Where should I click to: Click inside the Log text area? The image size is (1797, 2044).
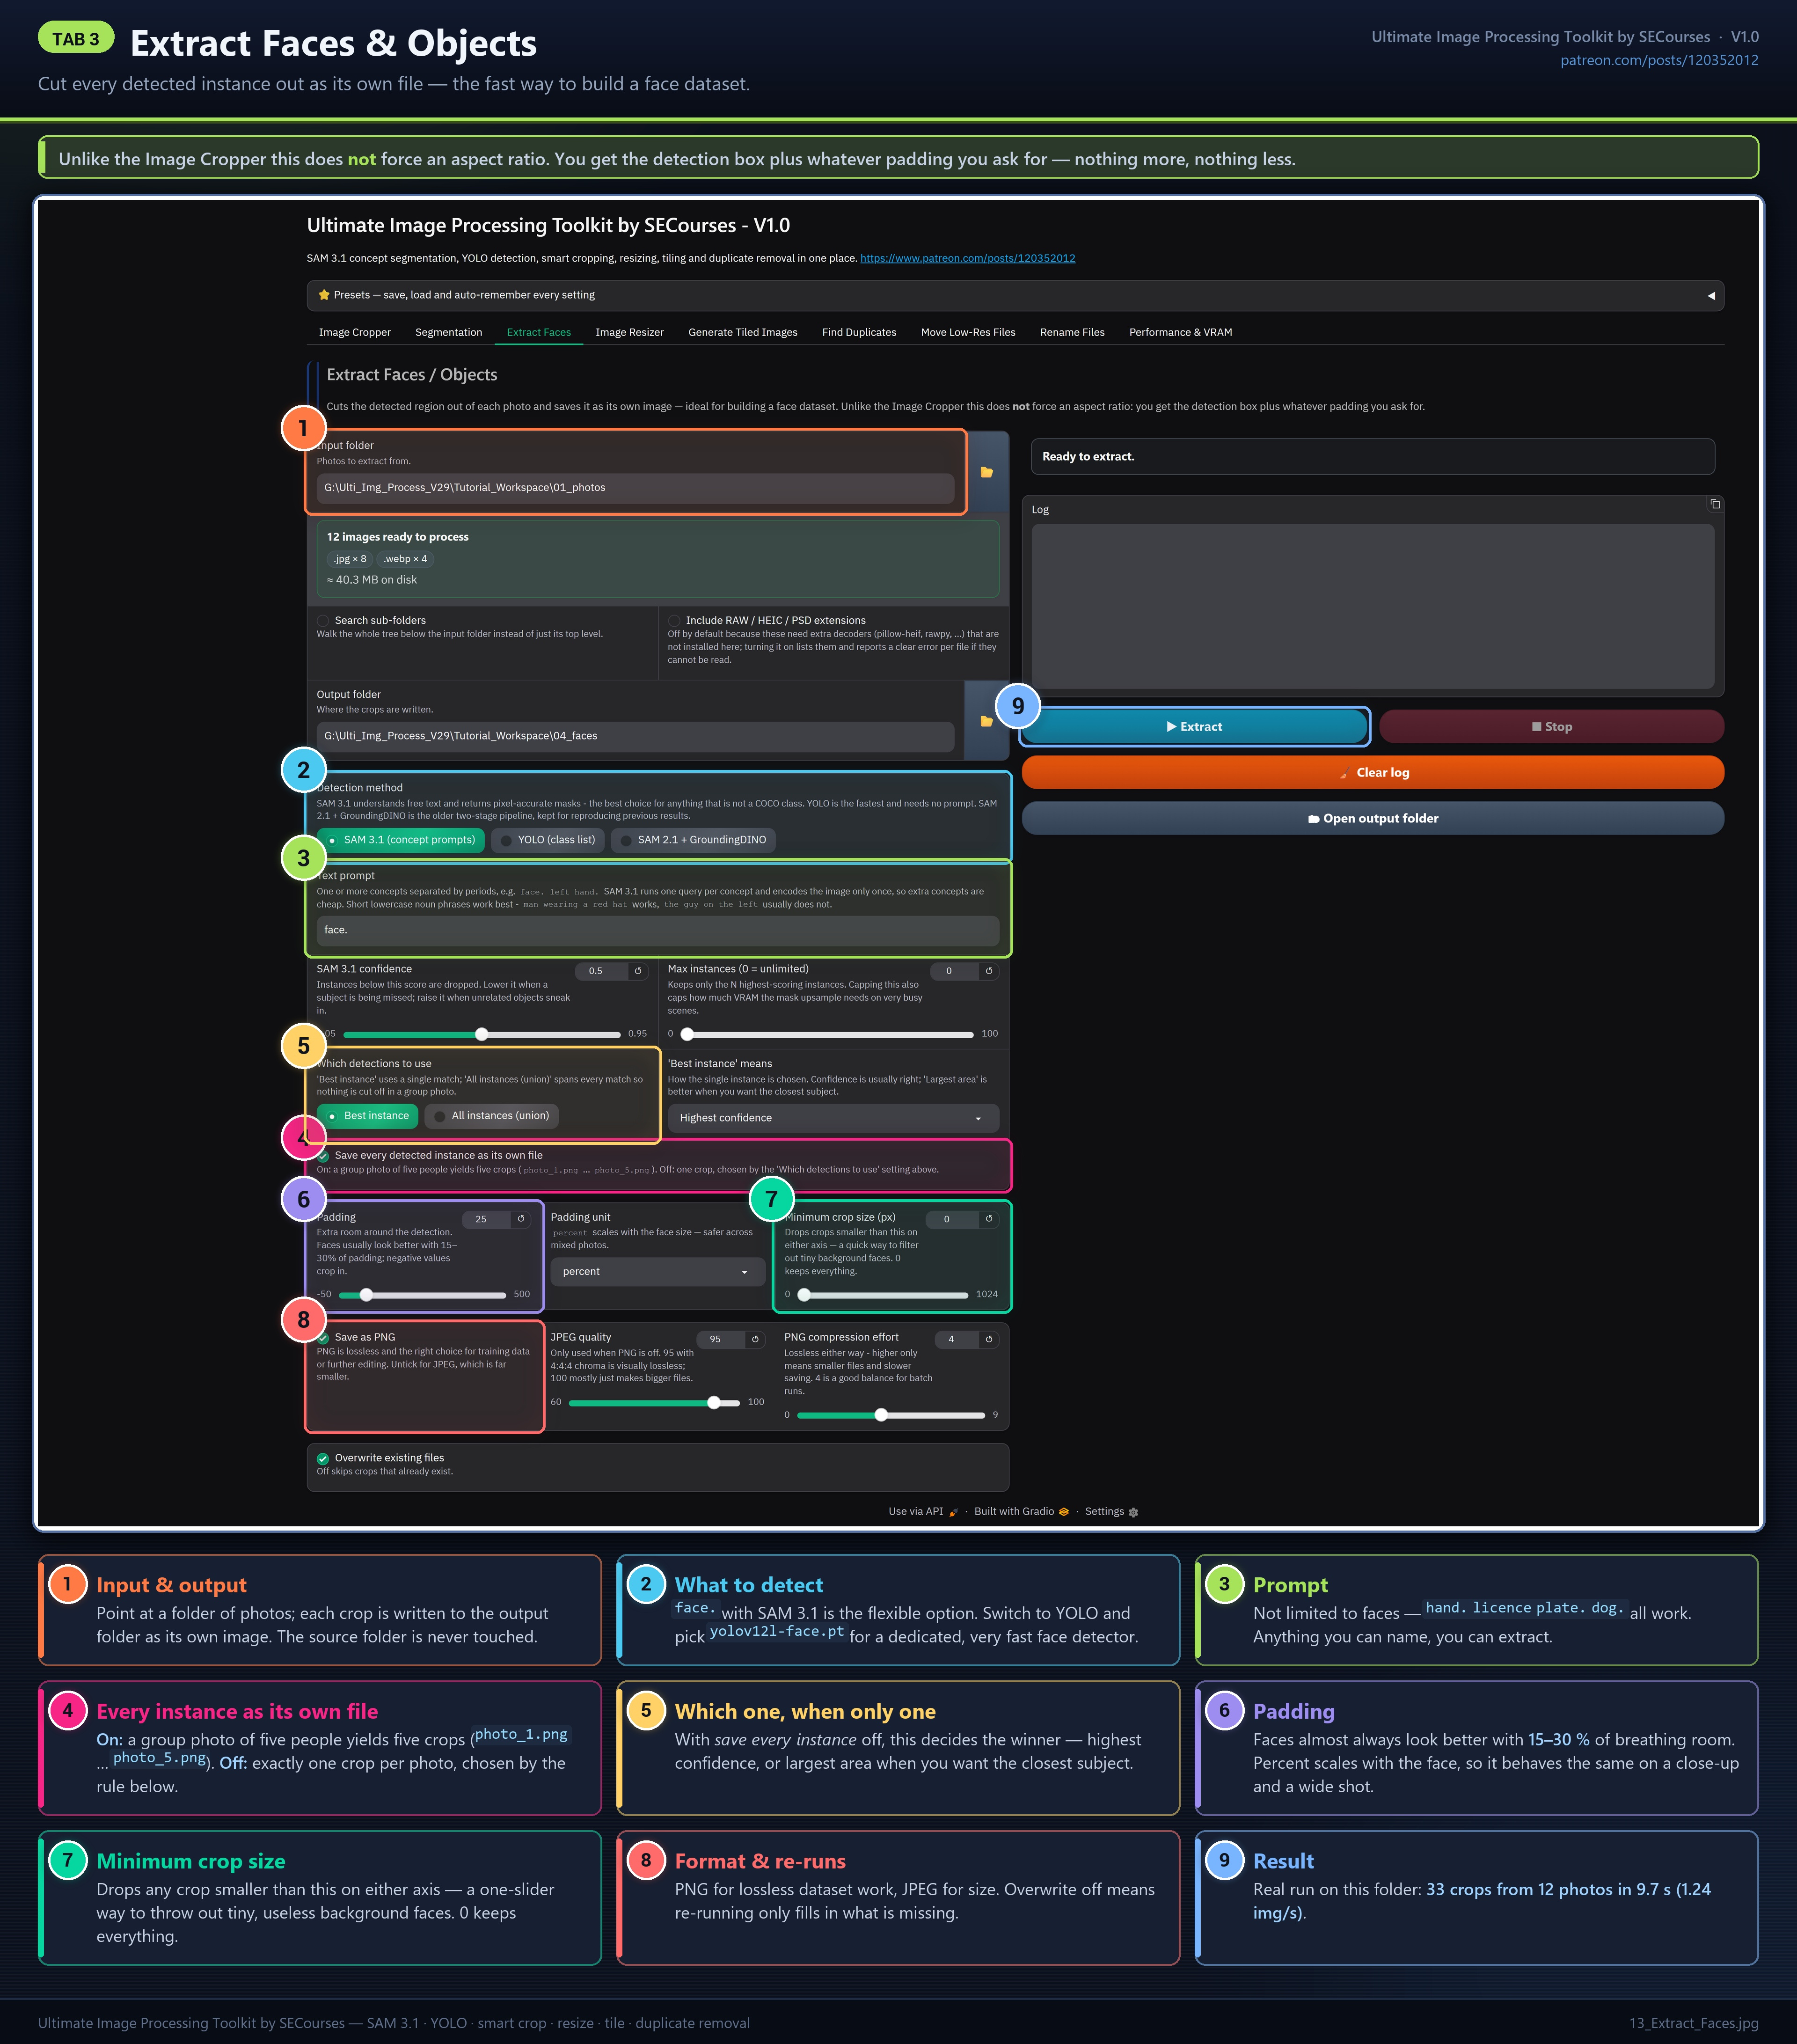[x=1373, y=606]
